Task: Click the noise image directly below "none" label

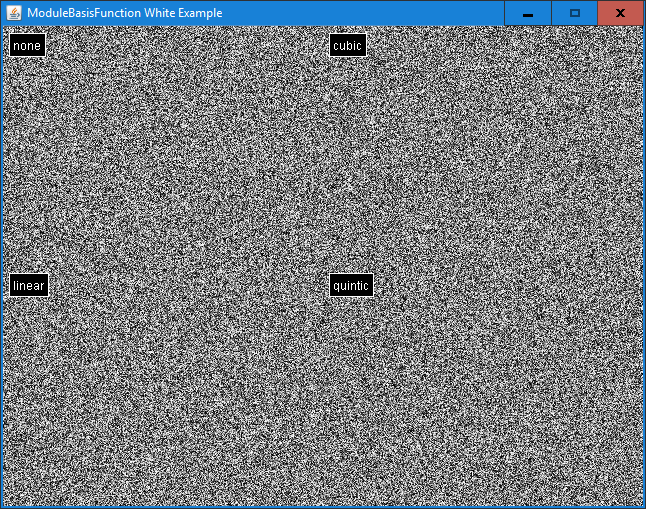Action: click(160, 150)
